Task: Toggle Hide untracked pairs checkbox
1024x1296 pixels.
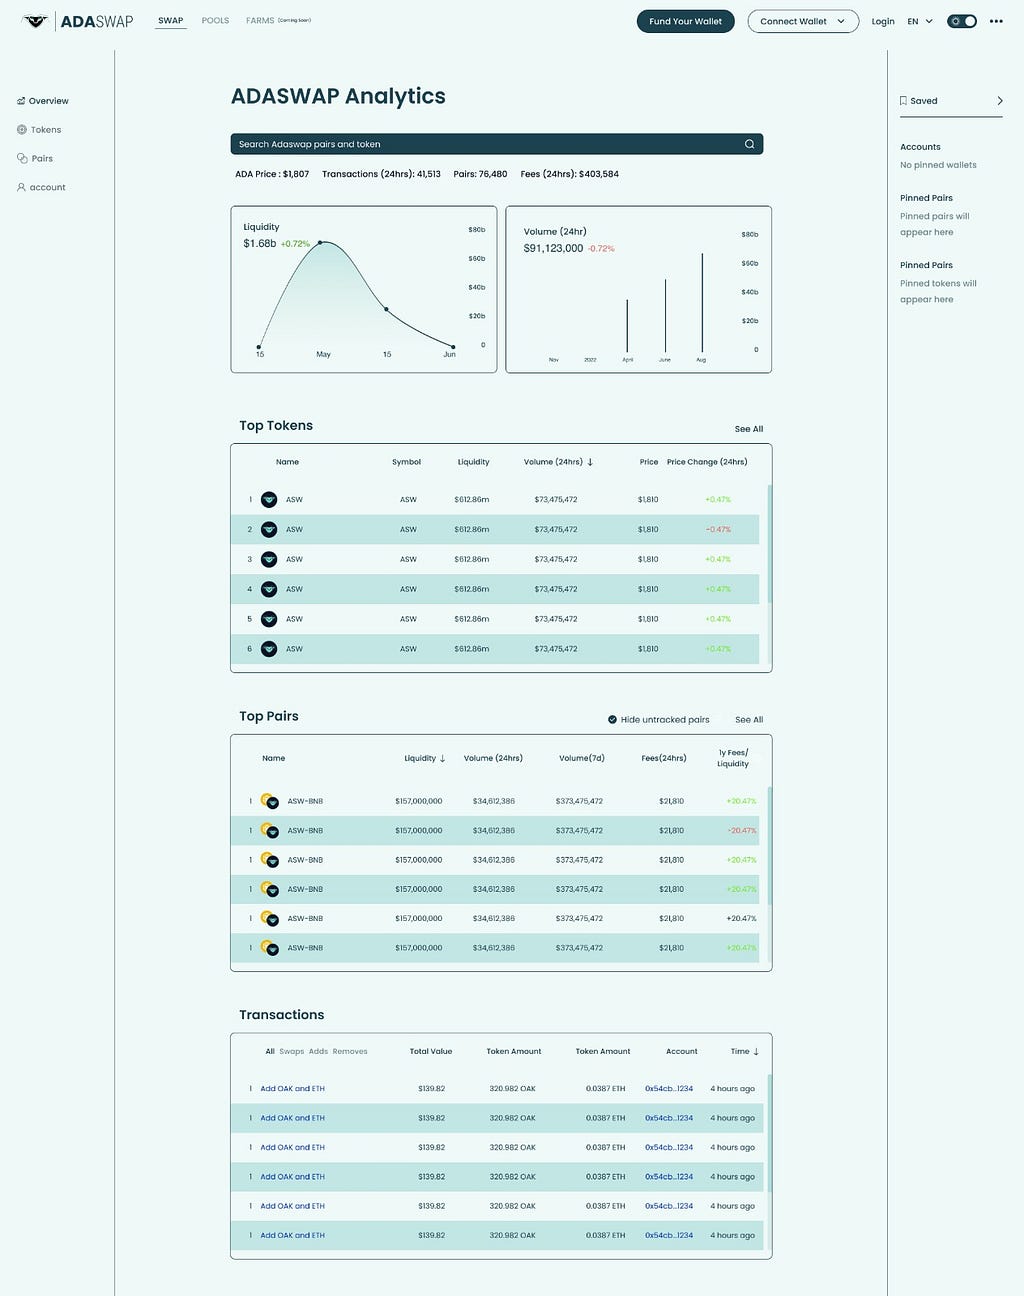Action: (x=612, y=719)
